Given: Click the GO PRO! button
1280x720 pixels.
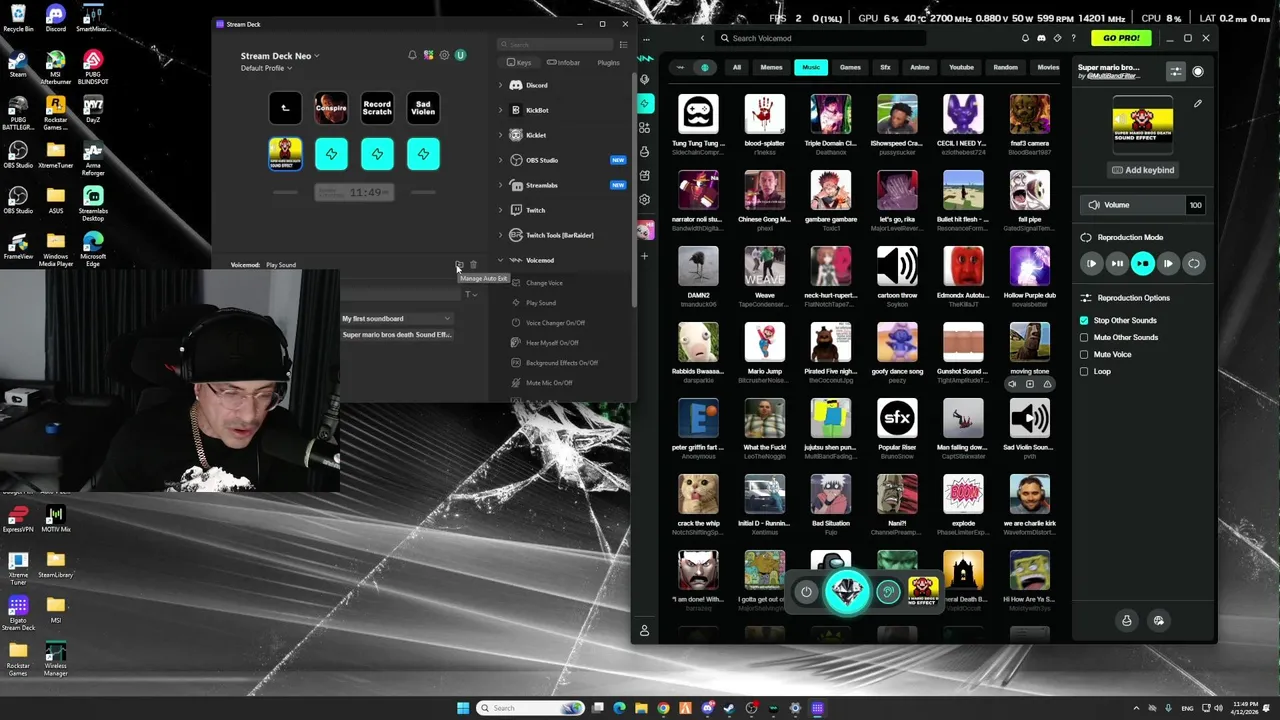Looking at the screenshot, I should (1121, 38).
